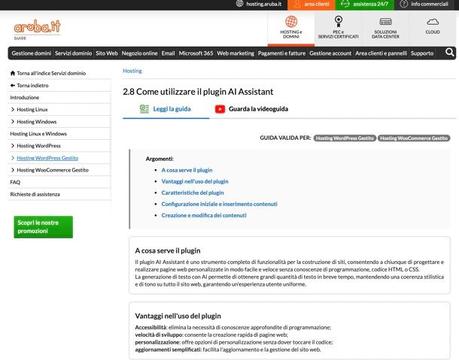This screenshot has height=364, width=459.
Task: Jump to Caratteristiche del plugin
Action: pyautogui.click(x=193, y=193)
